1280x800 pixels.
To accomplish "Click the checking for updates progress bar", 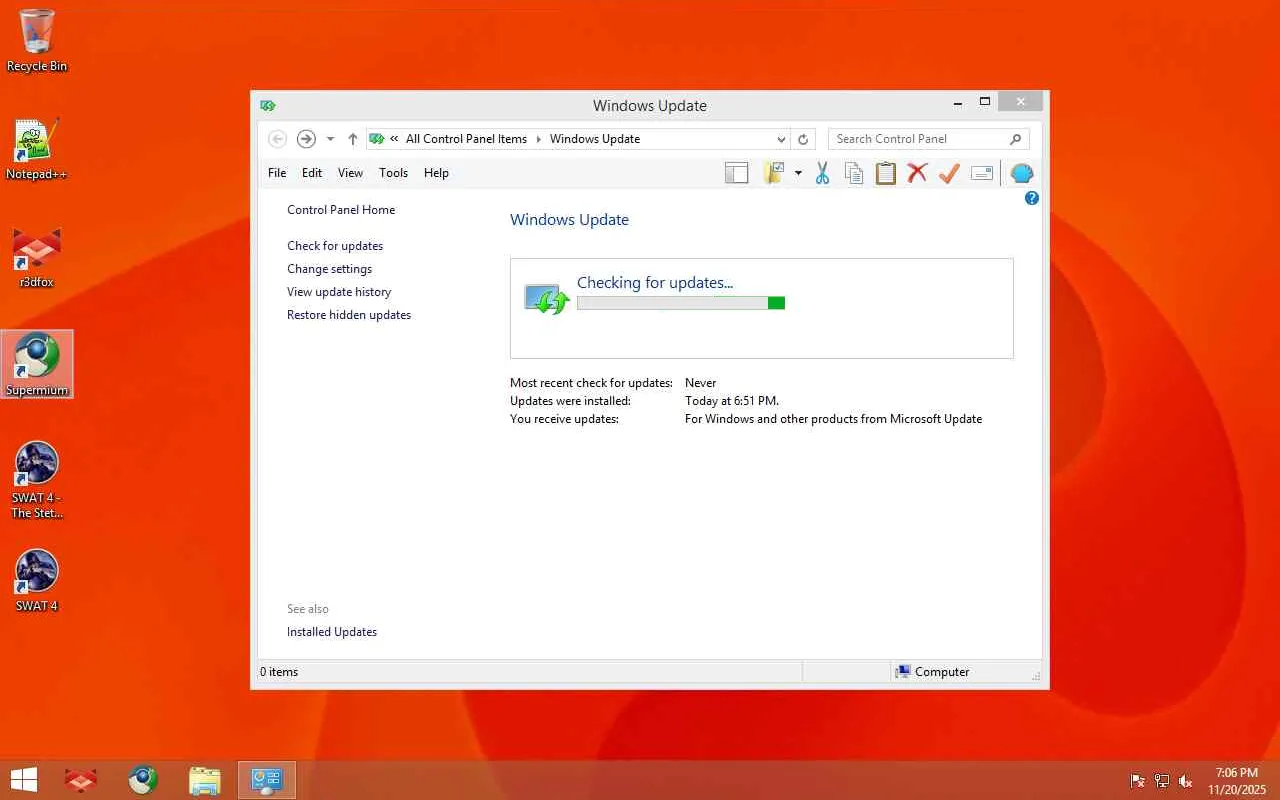I will coord(681,303).
